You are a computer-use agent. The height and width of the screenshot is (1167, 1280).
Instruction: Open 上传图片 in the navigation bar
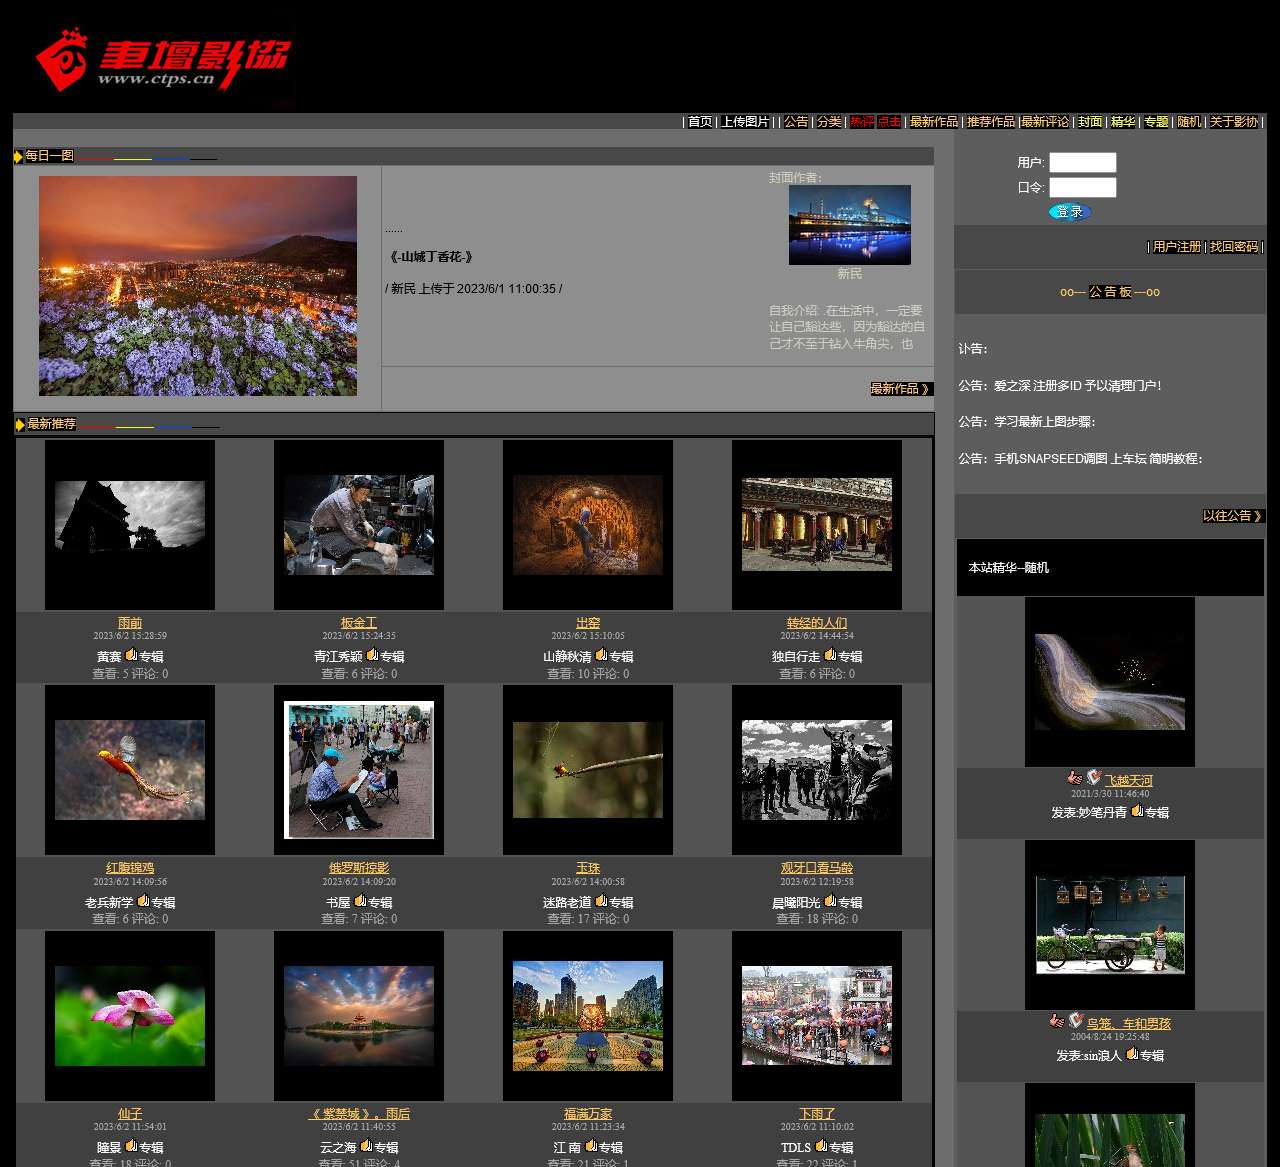(745, 122)
